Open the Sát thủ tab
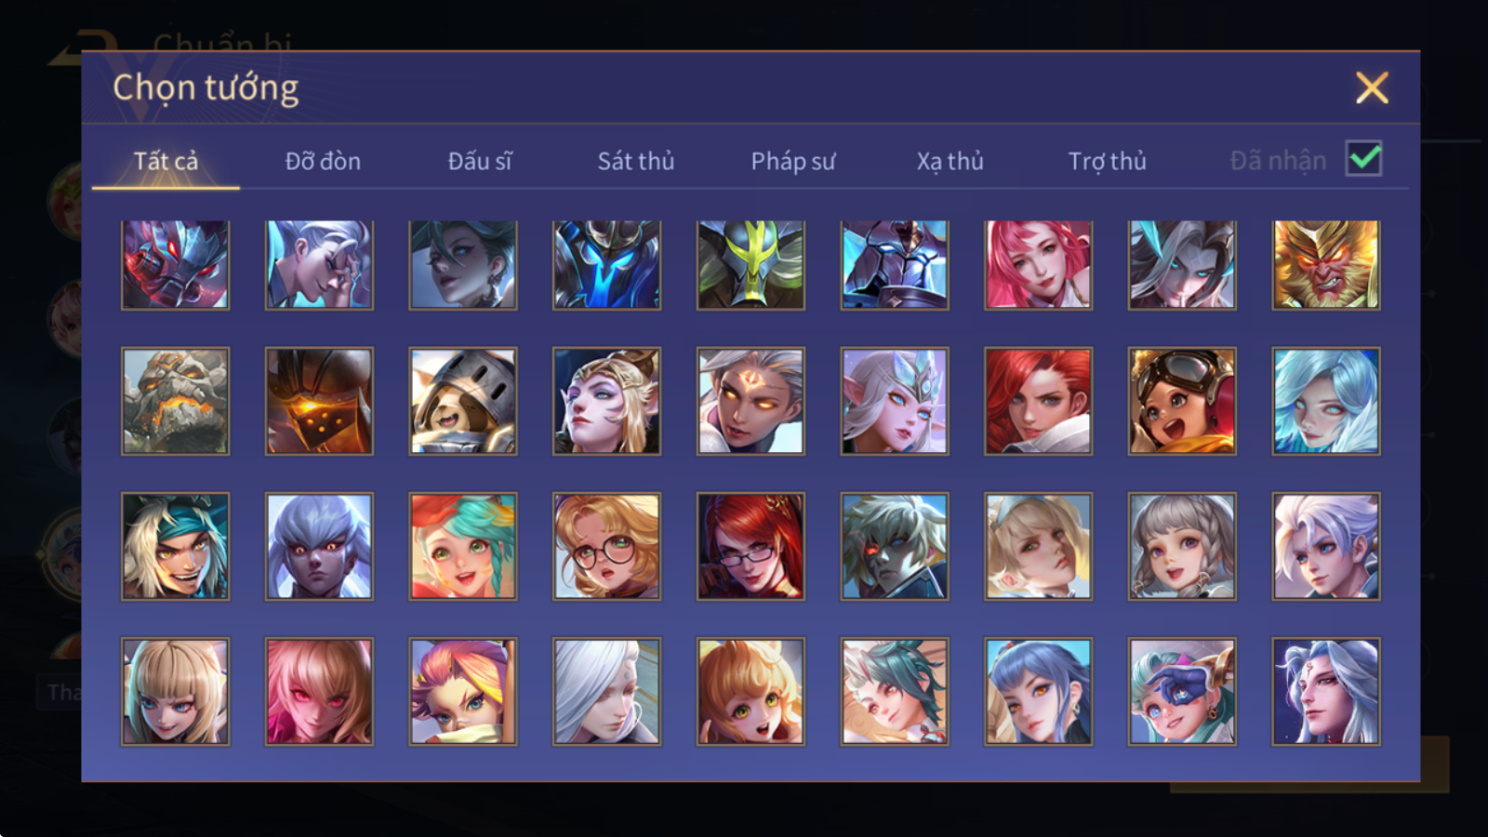 (636, 161)
